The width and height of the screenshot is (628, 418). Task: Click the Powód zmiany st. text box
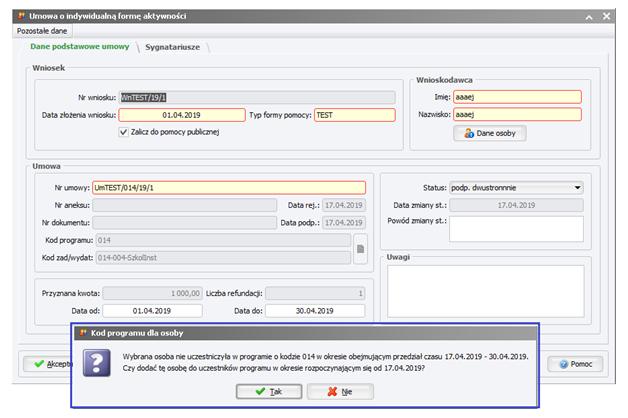click(516, 229)
